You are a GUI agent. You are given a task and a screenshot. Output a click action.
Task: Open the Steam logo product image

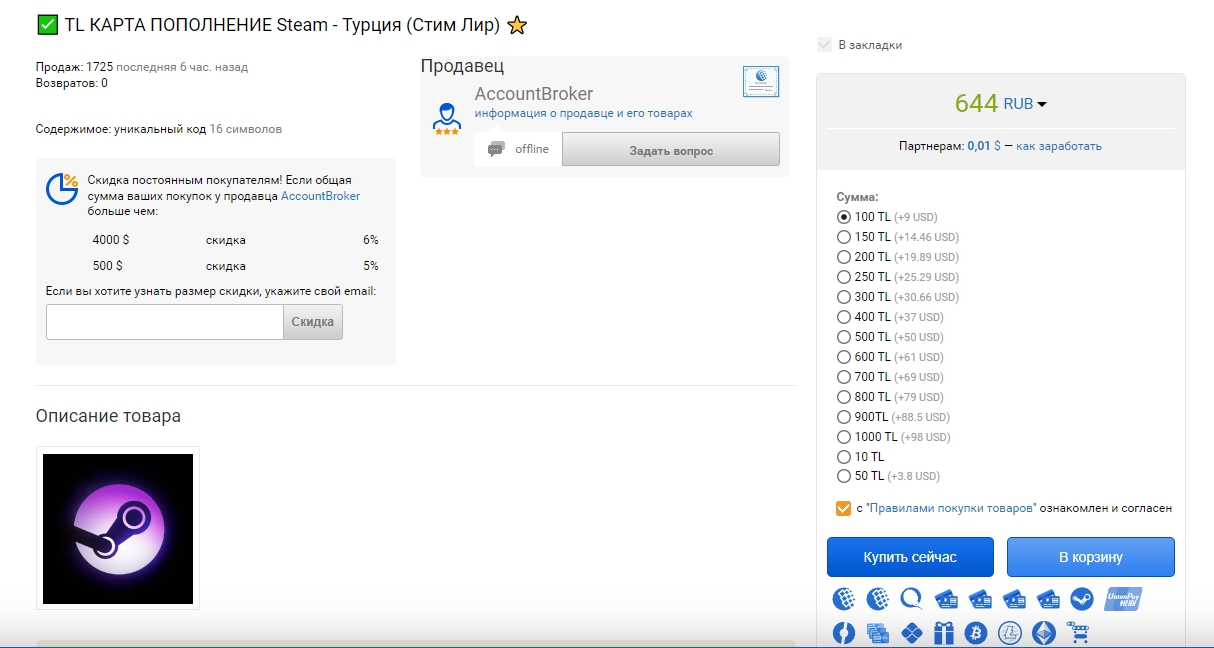pos(118,528)
